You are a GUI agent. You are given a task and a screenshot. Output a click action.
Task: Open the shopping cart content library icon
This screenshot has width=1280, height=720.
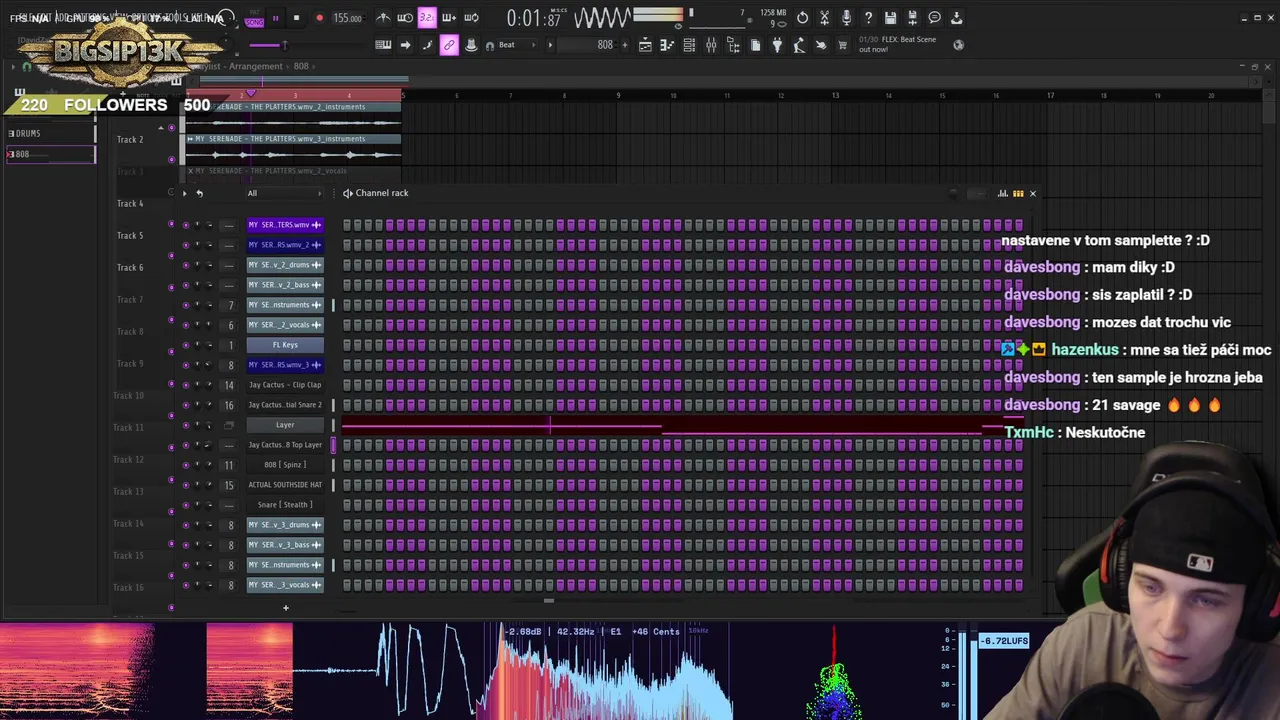coord(843,45)
